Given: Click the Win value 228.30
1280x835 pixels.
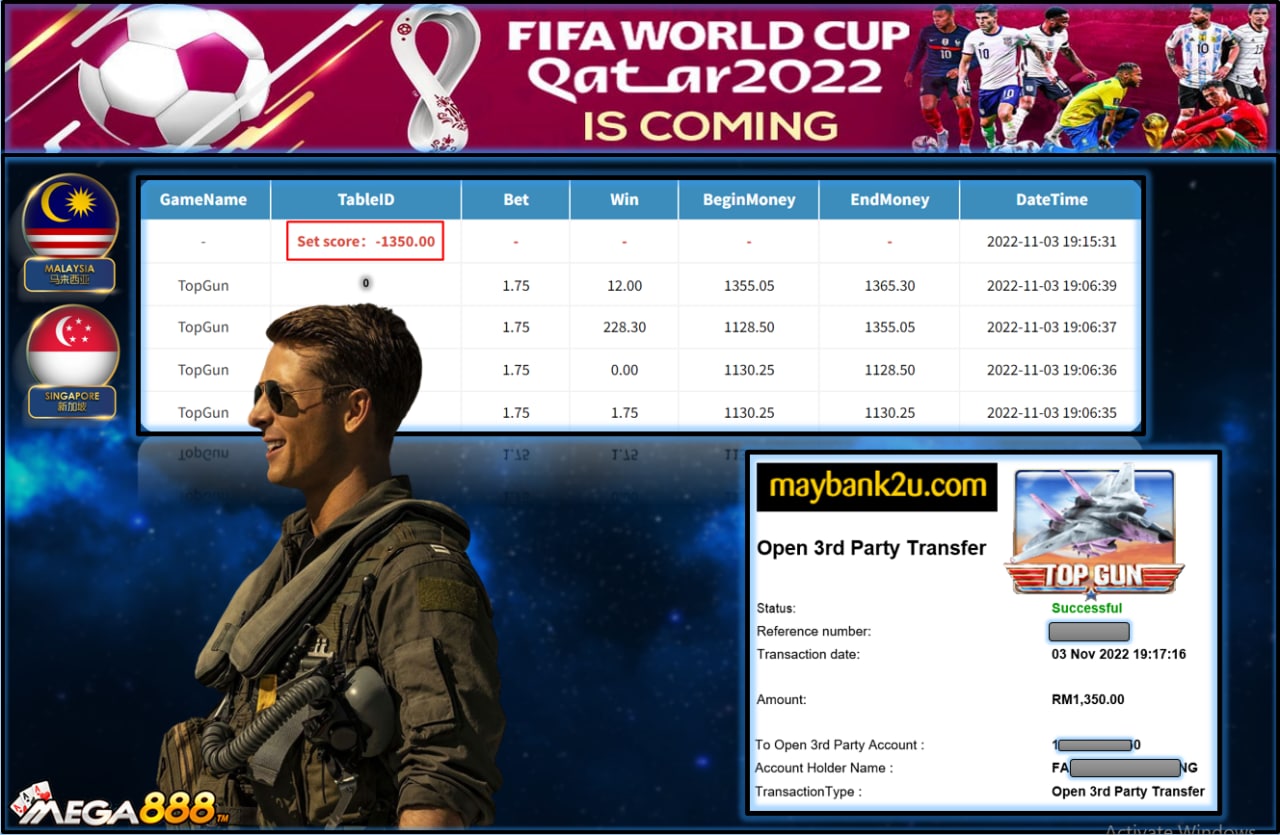Looking at the screenshot, I should (624, 328).
